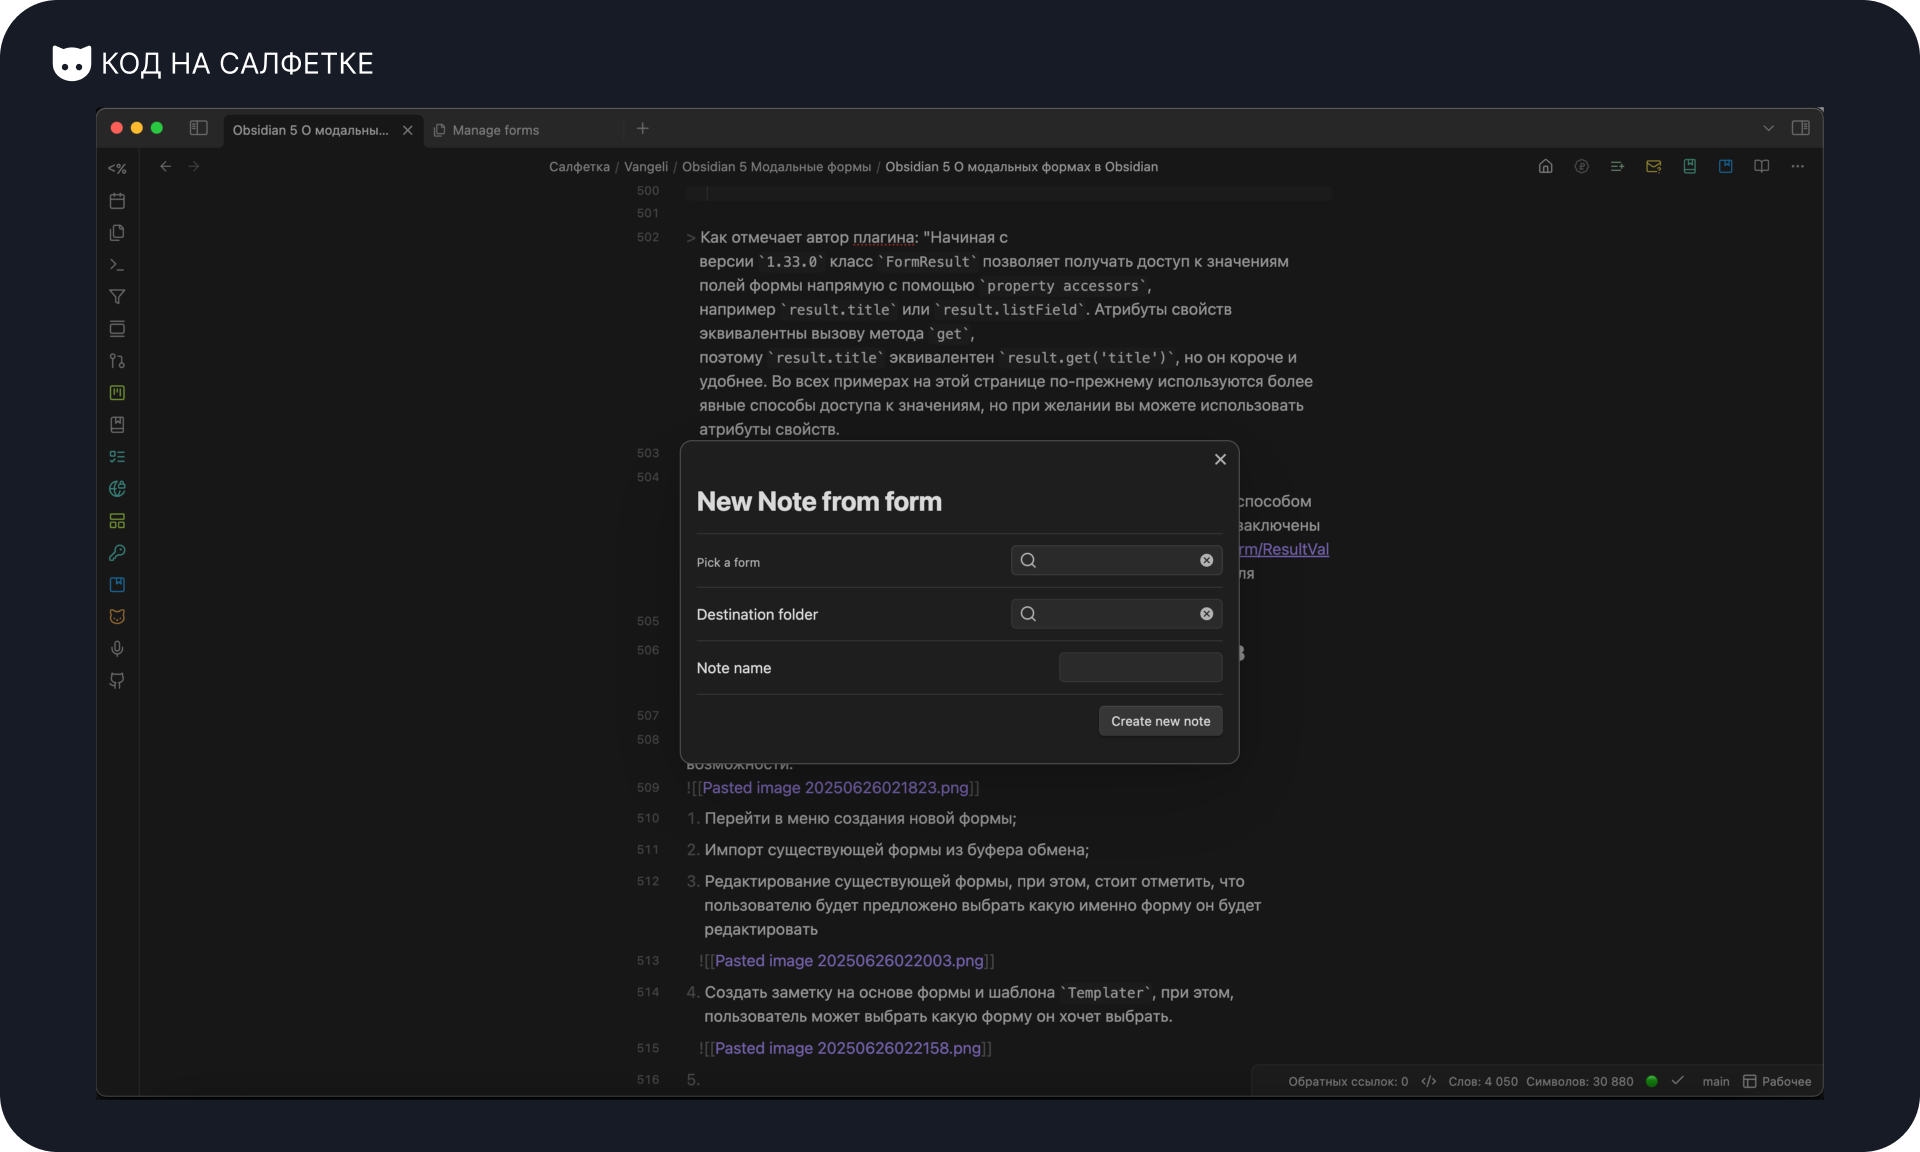This screenshot has width=1920, height=1152.
Task: Focus the Destination folder search field
Action: point(1116,614)
